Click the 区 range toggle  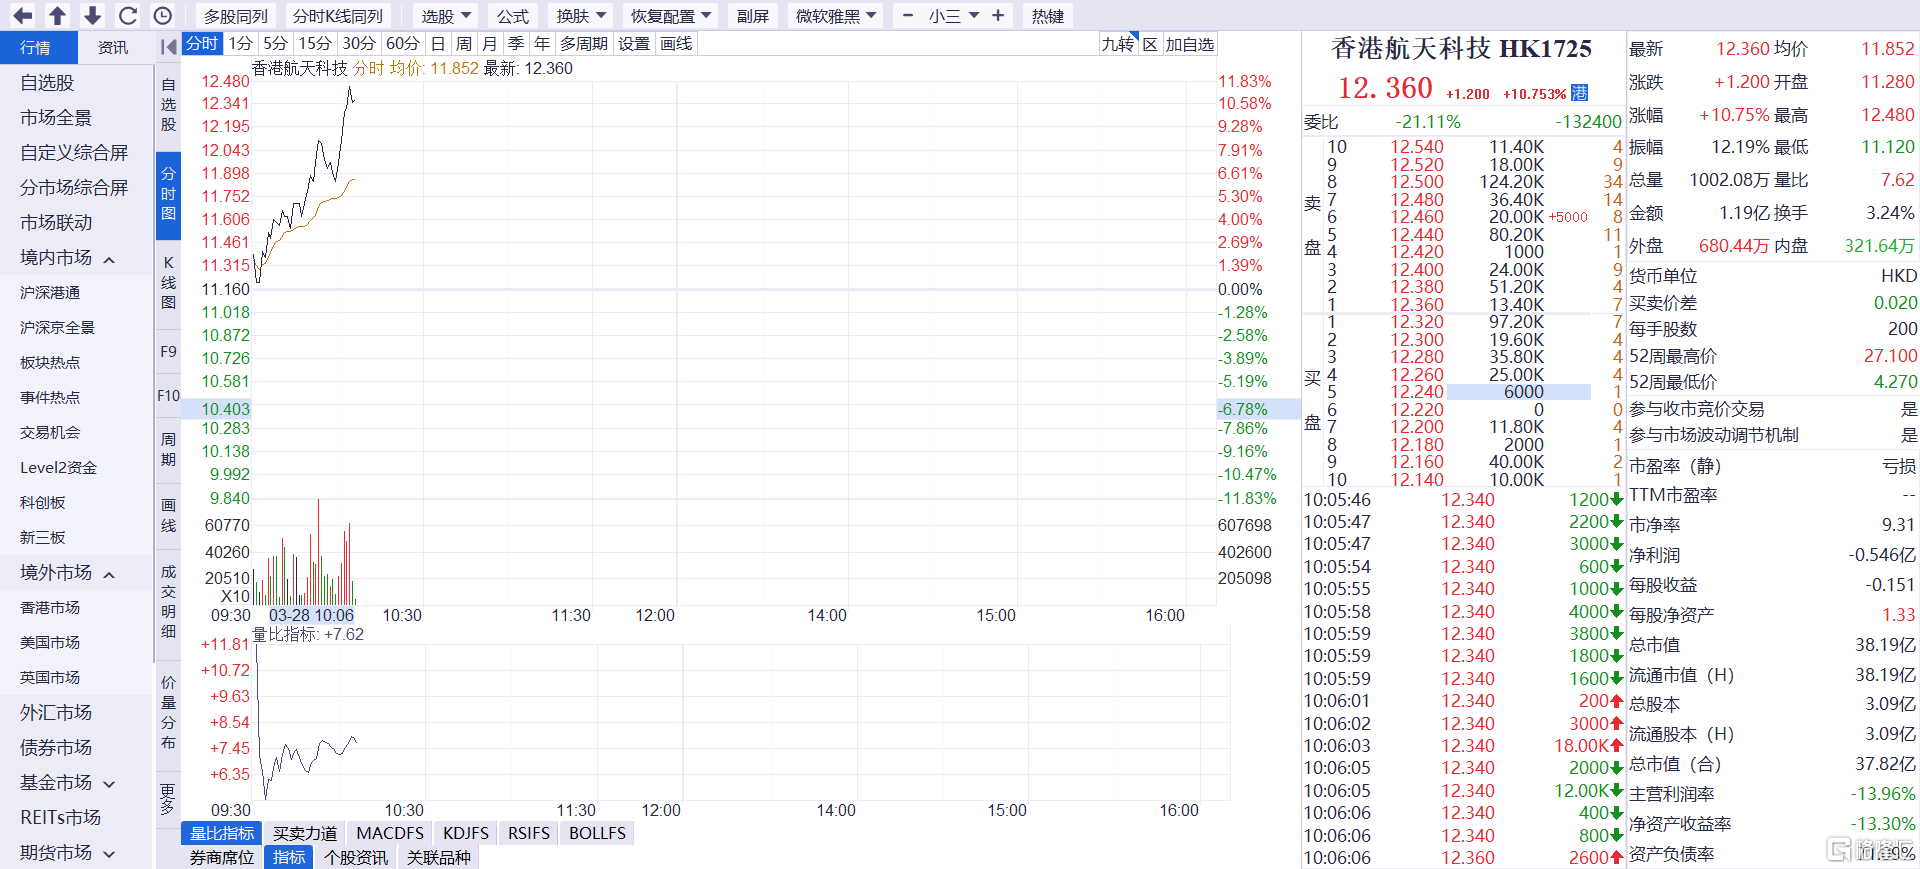tap(1151, 44)
